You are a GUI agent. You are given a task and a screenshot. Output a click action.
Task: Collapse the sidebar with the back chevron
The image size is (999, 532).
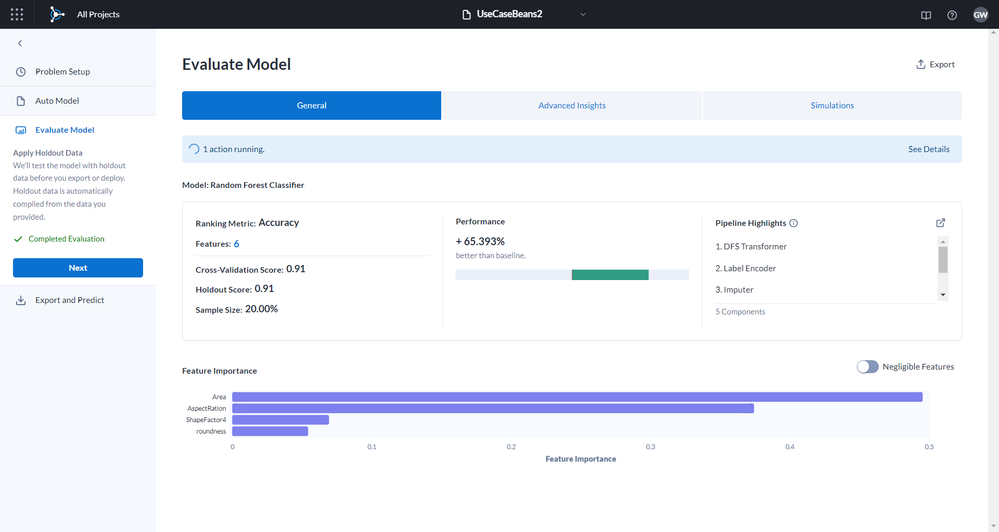click(x=20, y=44)
